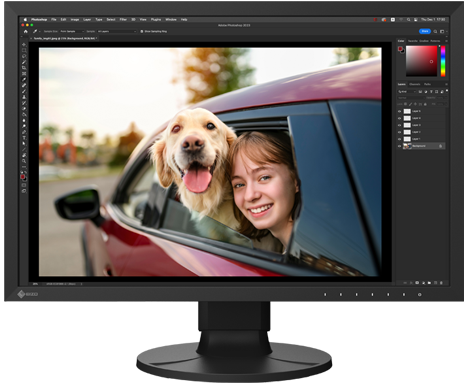Image resolution: width=468 pixels, height=384 pixels.
Task: Open Spotlight search in the menu bar
Action: 408,20
